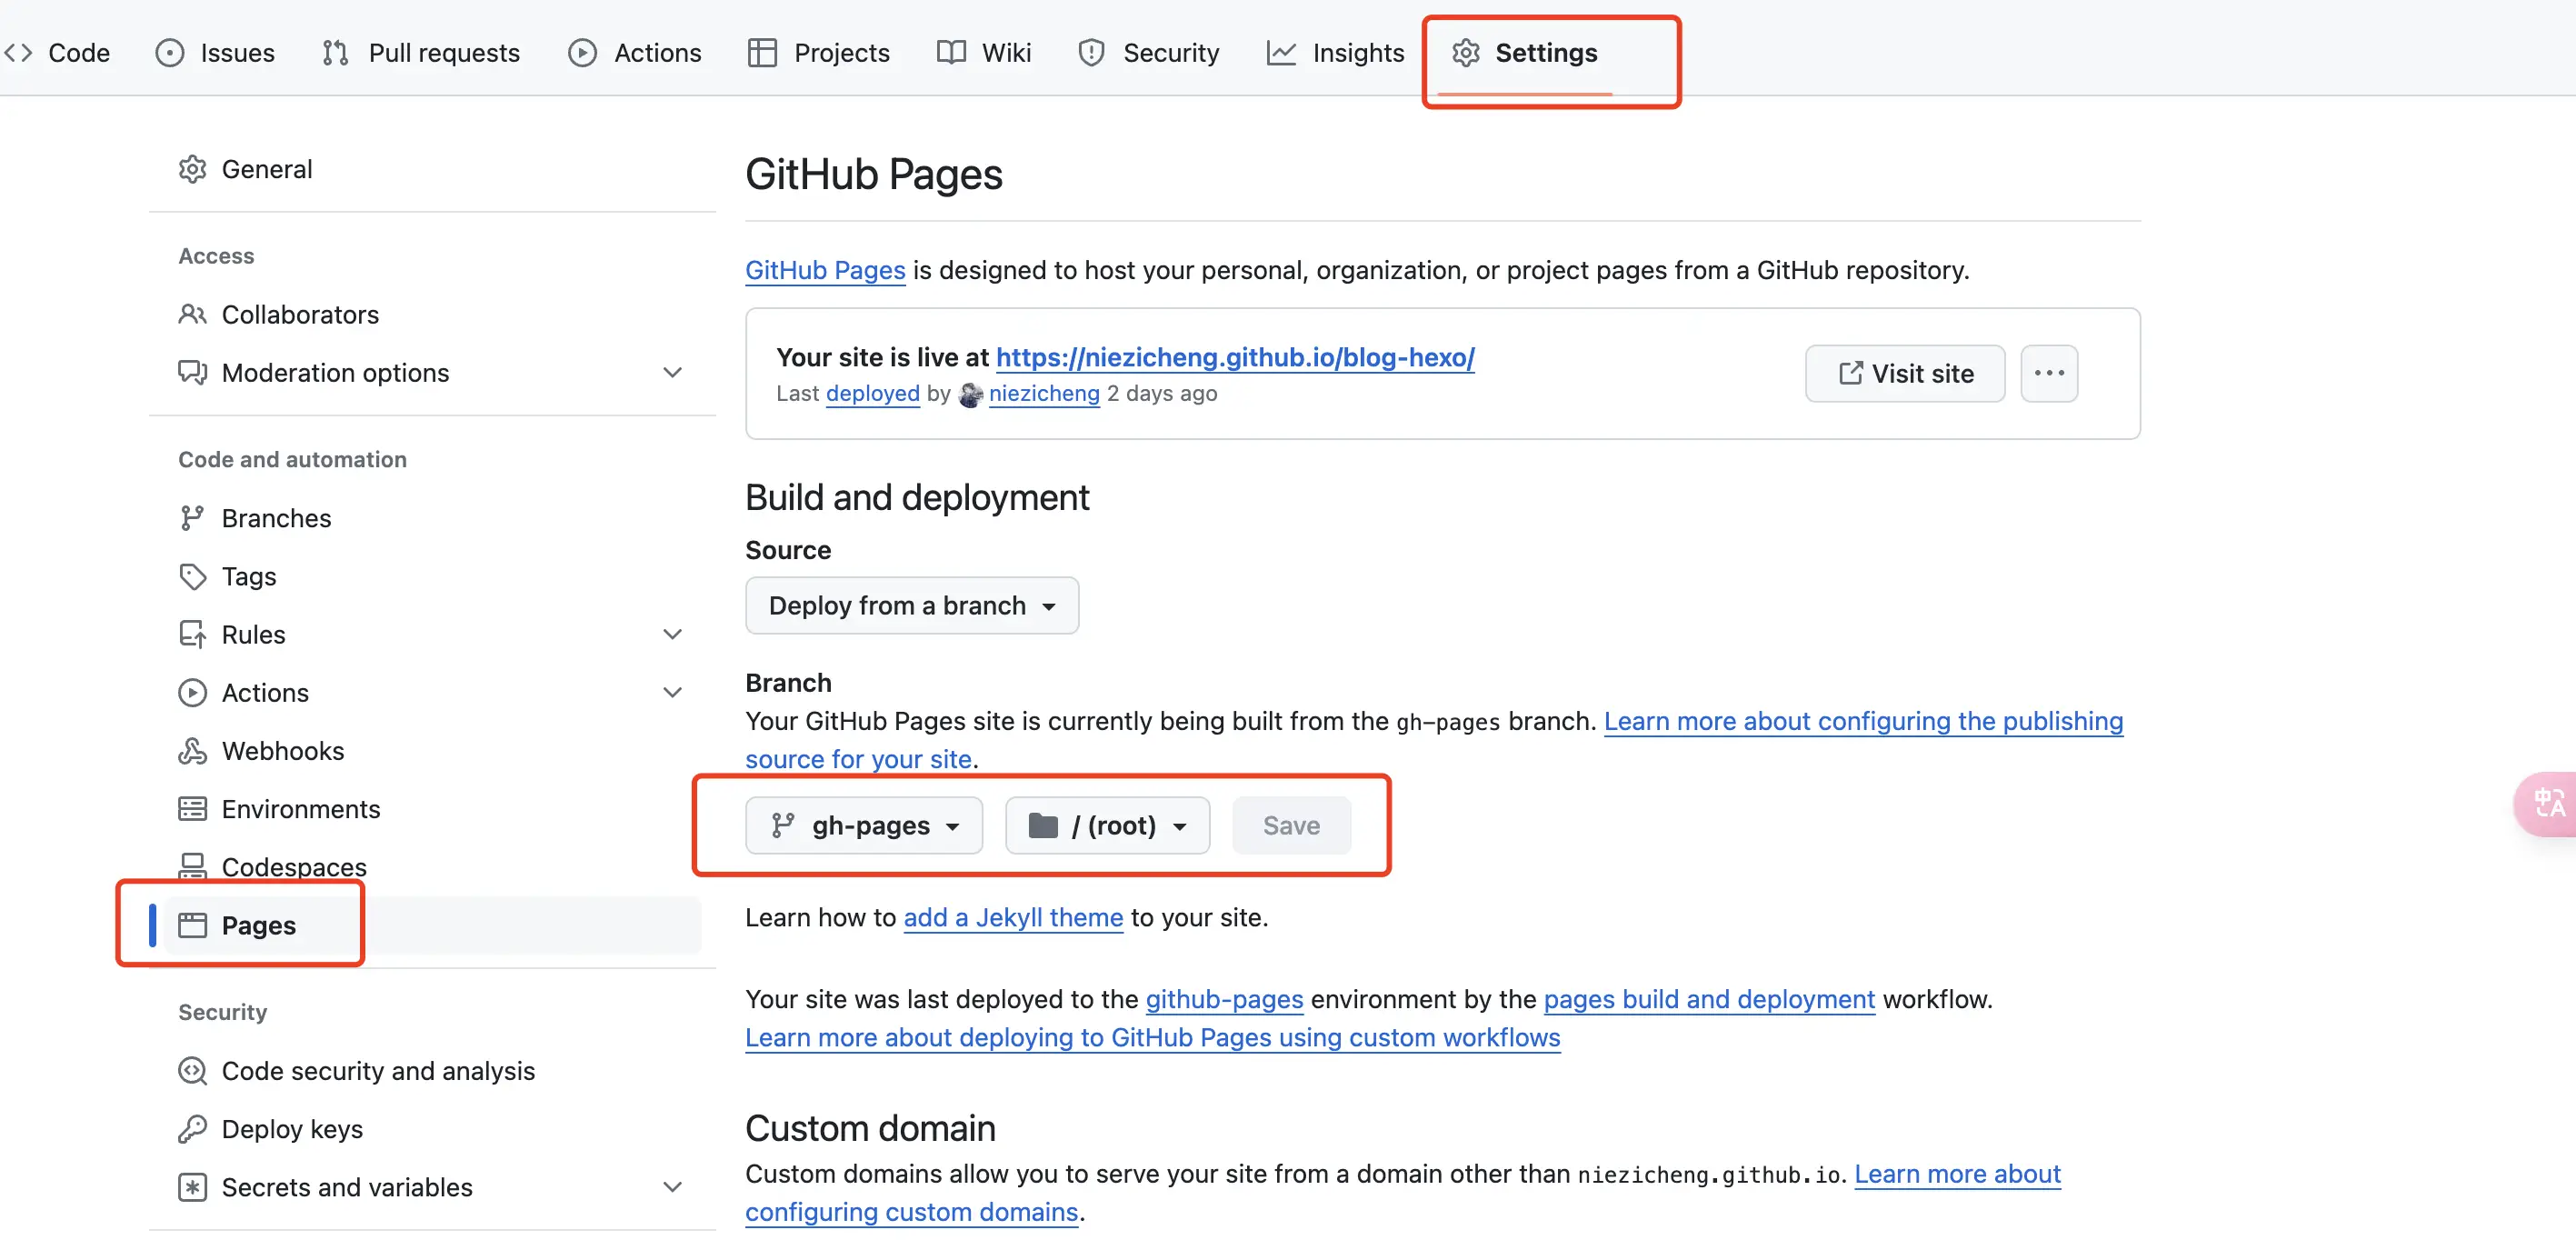This screenshot has width=2576, height=1240.
Task: View the Insights tab
Action: (1336, 52)
